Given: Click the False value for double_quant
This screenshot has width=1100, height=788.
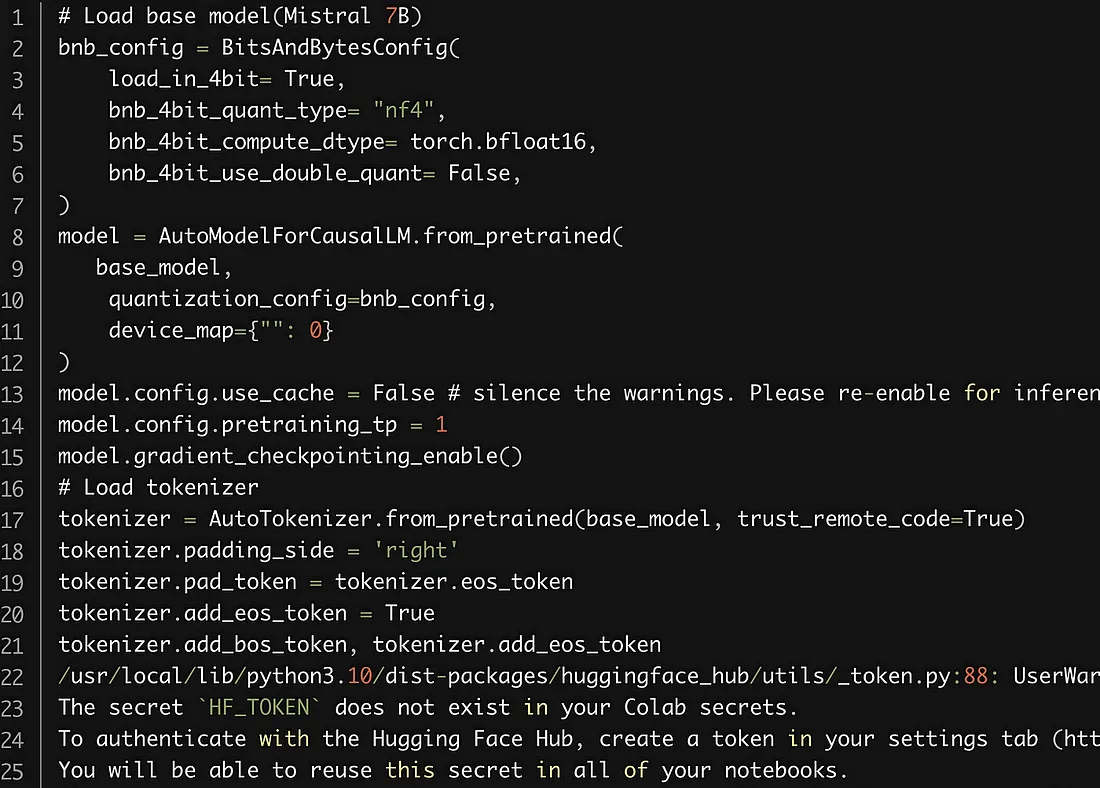Looking at the screenshot, I should tap(479, 173).
